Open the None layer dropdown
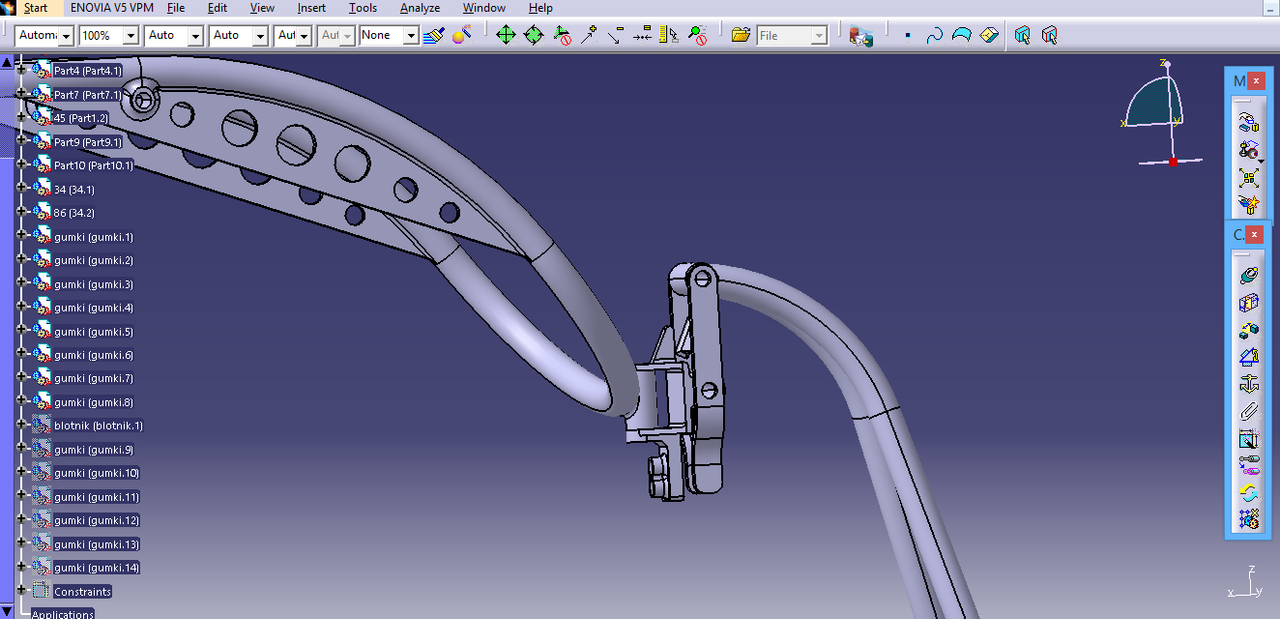The image size is (1280, 619). [x=410, y=35]
